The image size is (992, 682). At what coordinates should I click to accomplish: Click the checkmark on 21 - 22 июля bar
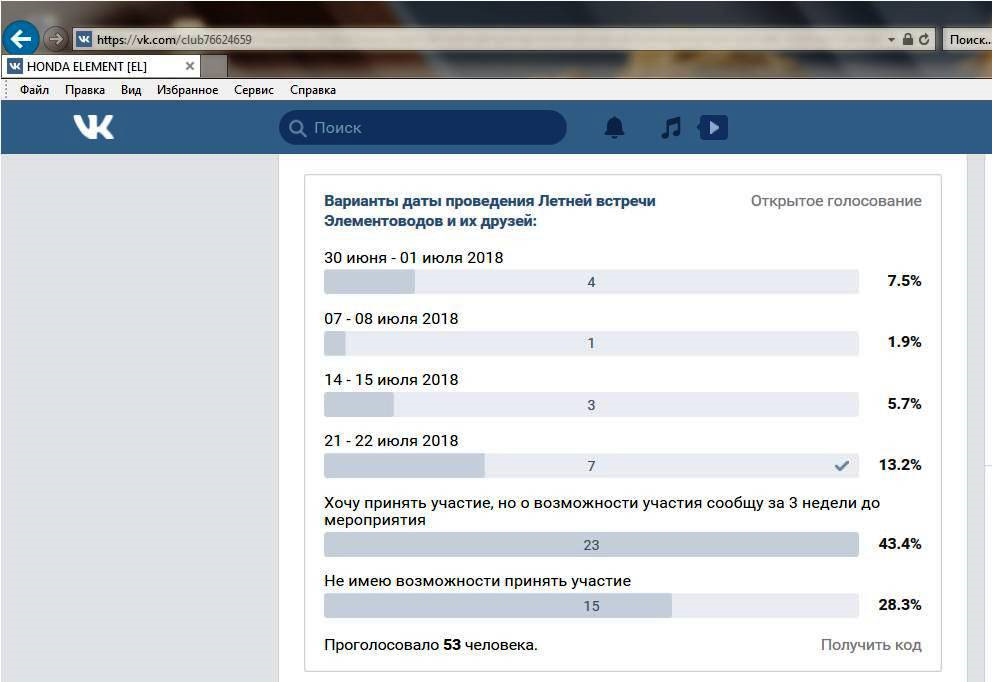pyautogui.click(x=841, y=466)
